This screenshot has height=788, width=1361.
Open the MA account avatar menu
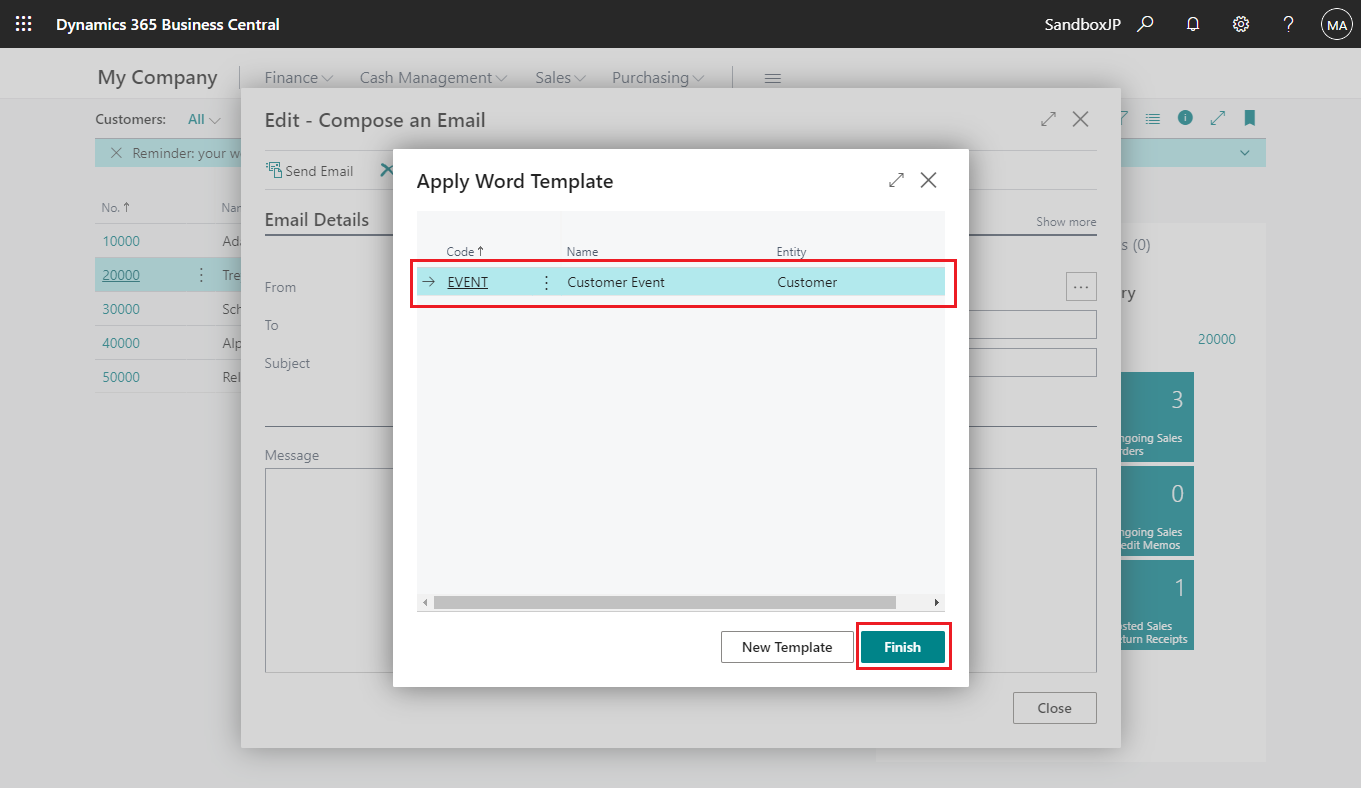pos(1336,23)
